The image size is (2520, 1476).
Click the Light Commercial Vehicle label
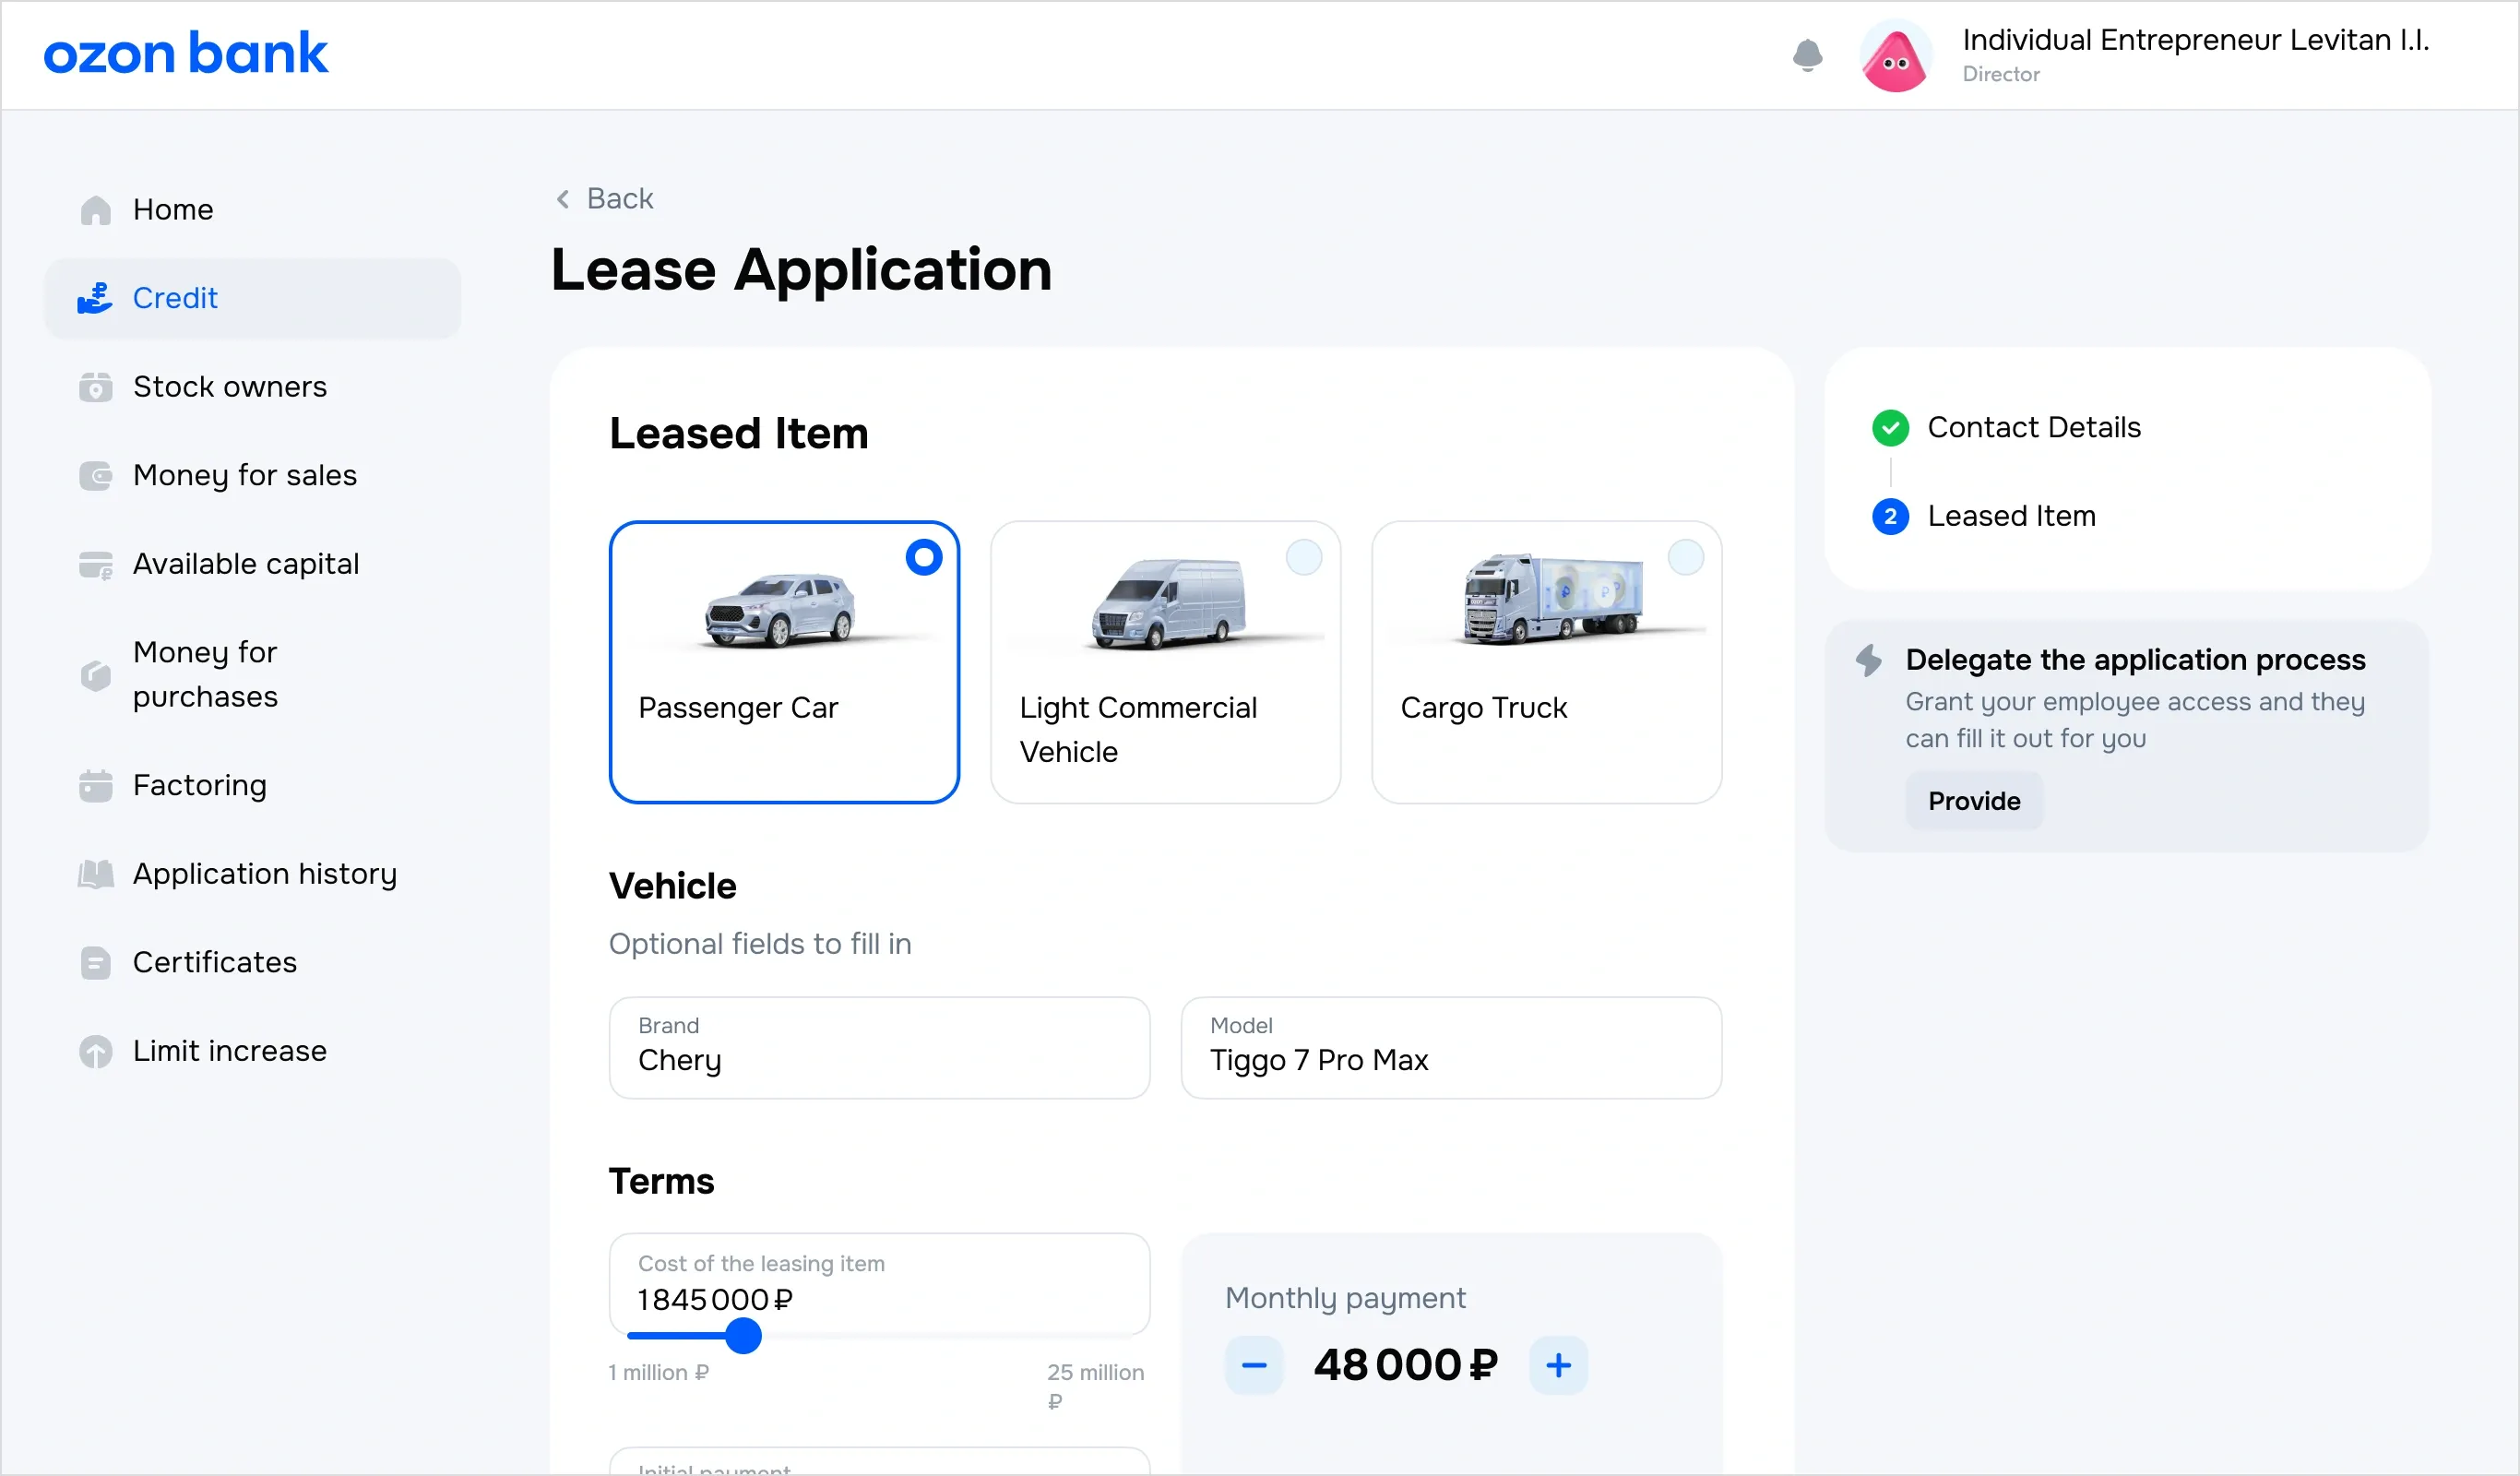1138,730
